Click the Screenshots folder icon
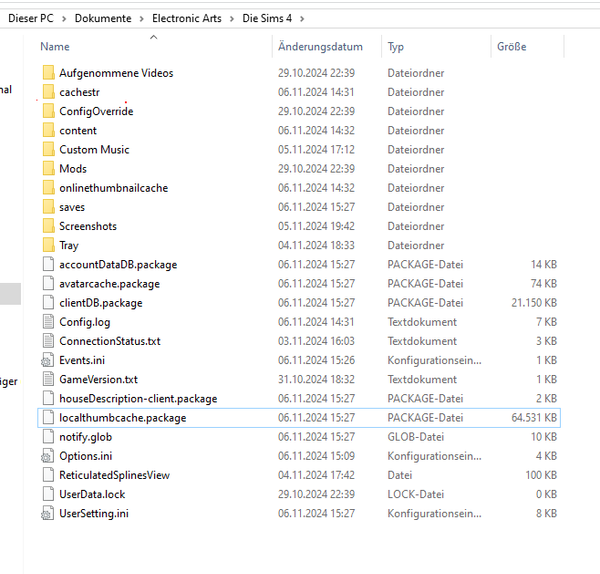Viewport: 600px width, 574px height. click(49, 226)
